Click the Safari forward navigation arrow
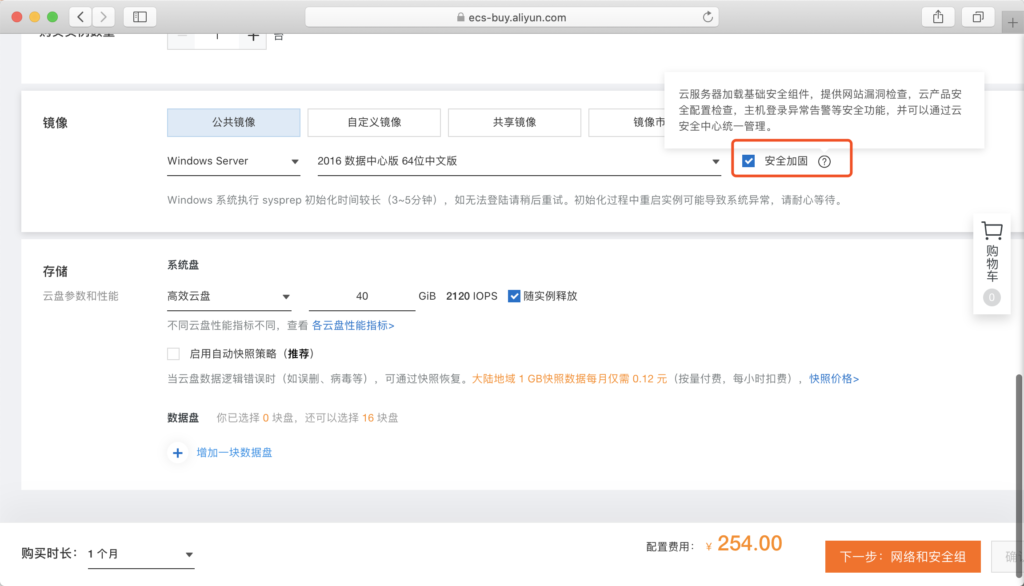 click(x=104, y=17)
